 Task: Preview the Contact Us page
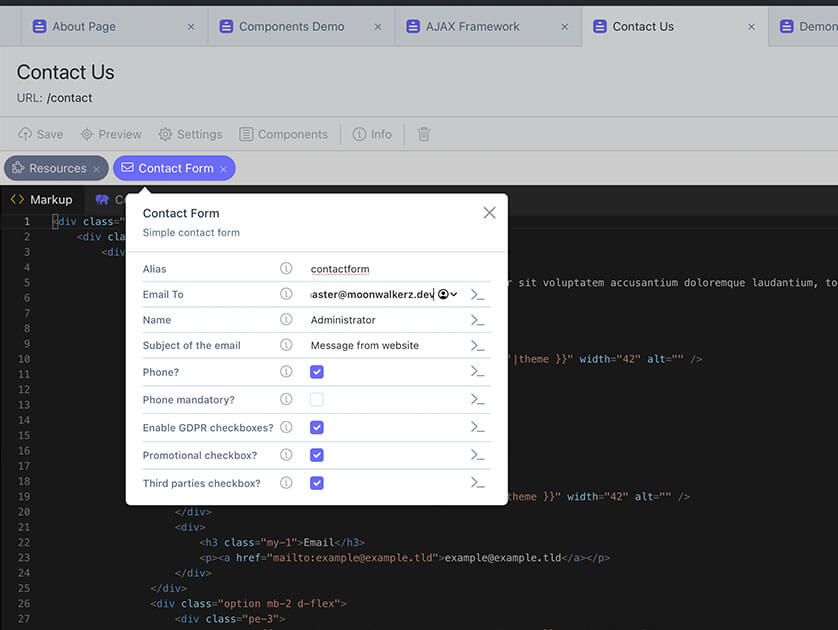click(x=111, y=134)
